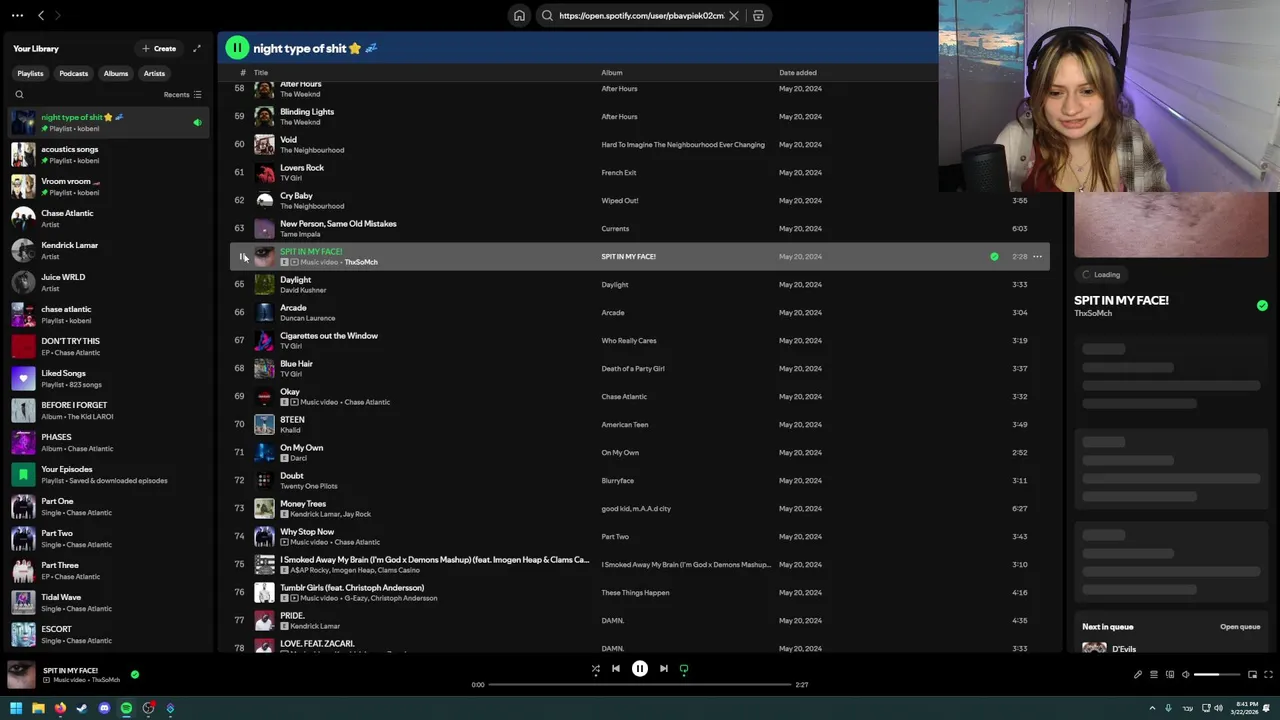Select the Tidal Wave single in library
The height and width of the screenshot is (720, 1280).
pyautogui.click(x=109, y=603)
